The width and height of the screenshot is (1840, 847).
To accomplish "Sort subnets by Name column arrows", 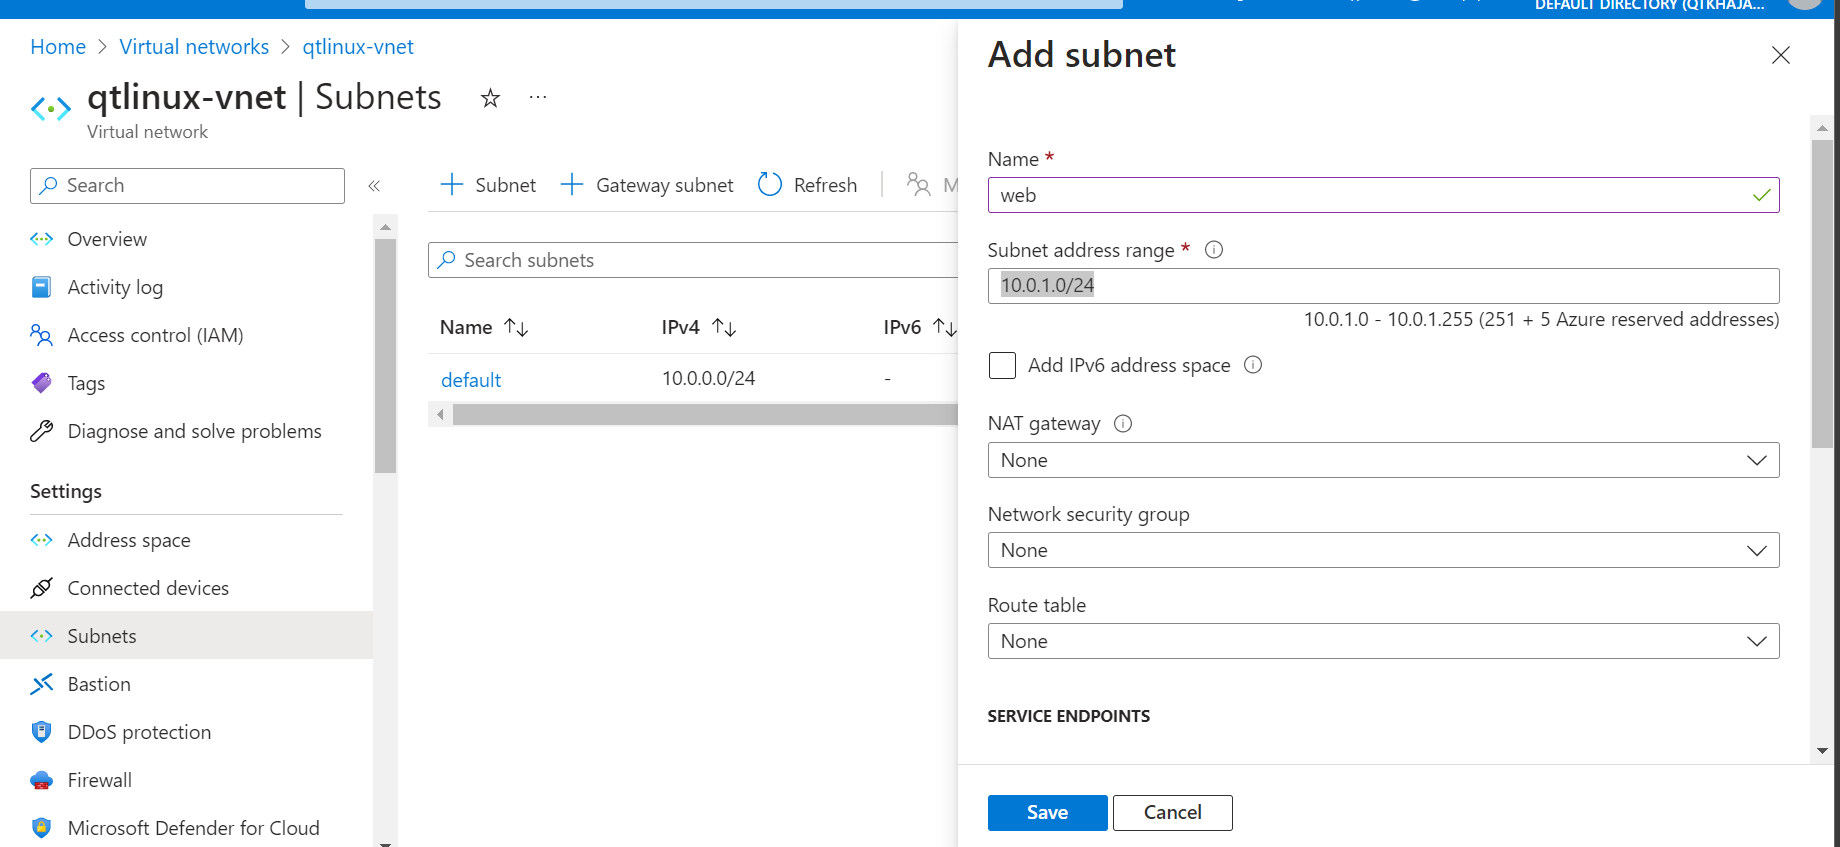I will 516,327.
